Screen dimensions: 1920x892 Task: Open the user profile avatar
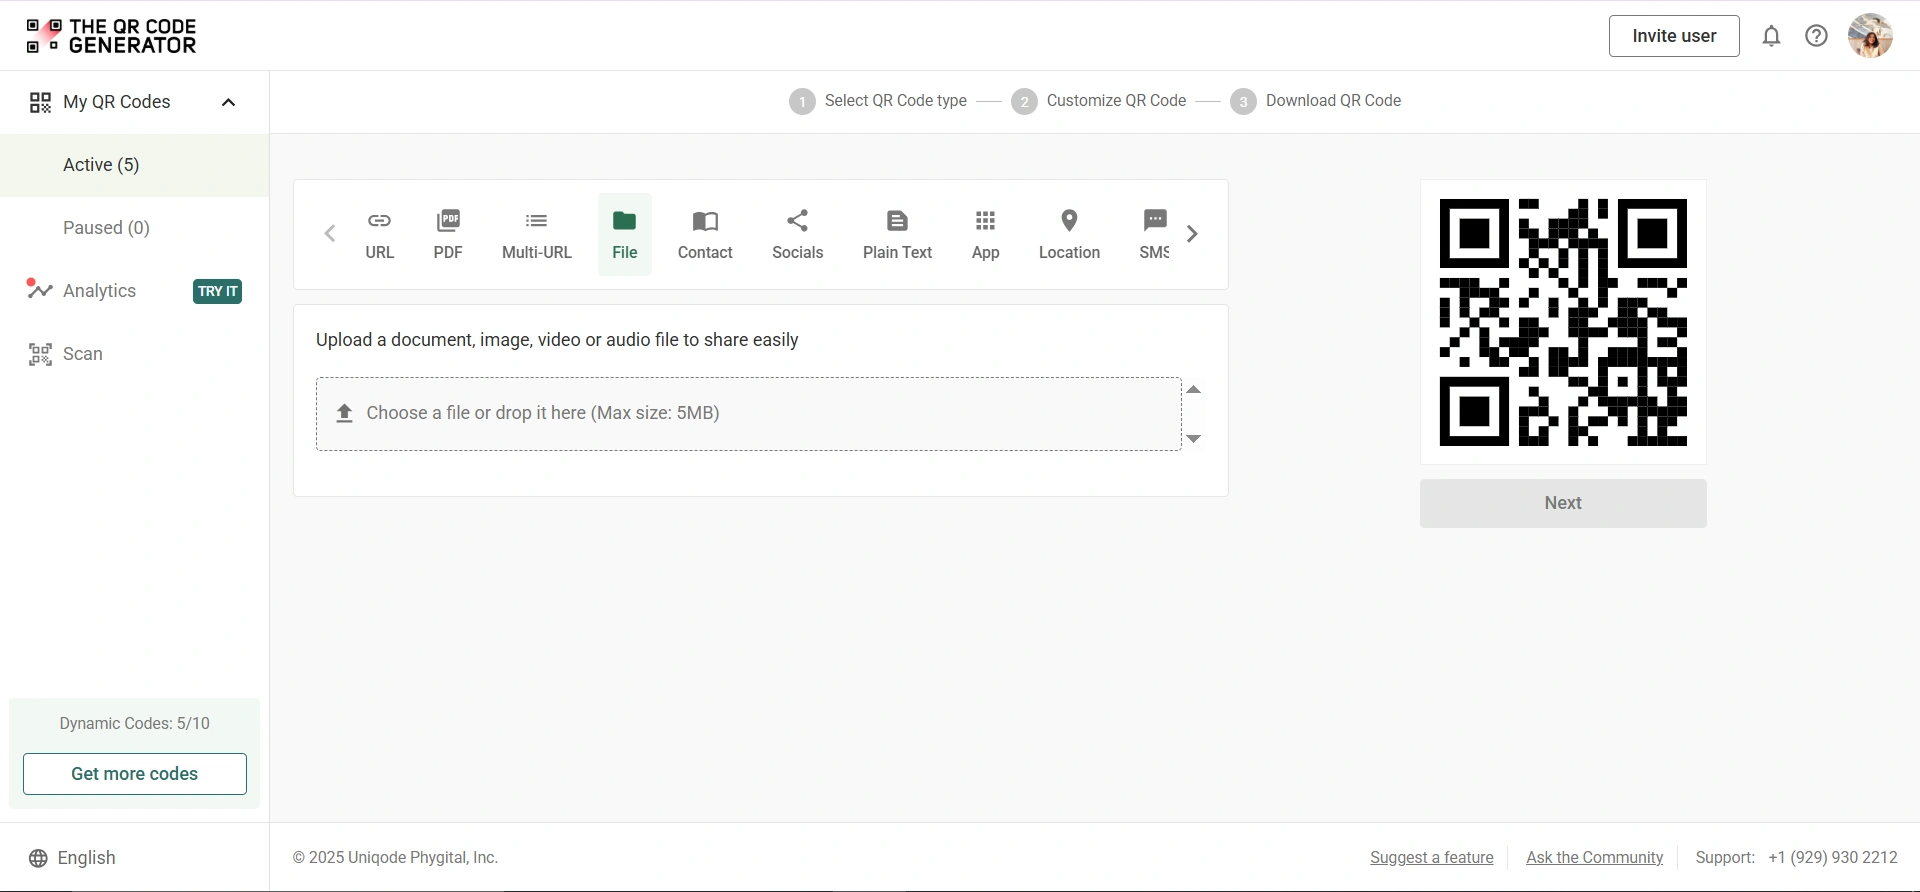tap(1870, 36)
